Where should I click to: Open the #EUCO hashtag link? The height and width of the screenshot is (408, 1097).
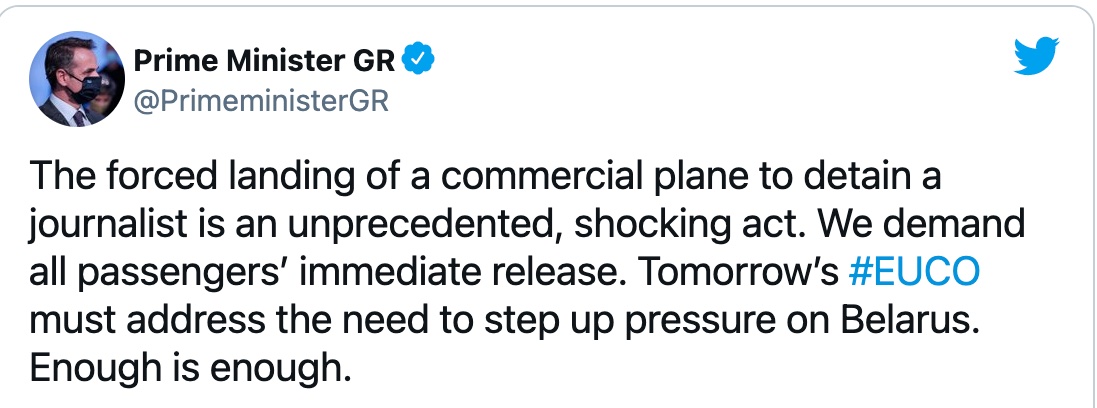pyautogui.click(x=913, y=272)
